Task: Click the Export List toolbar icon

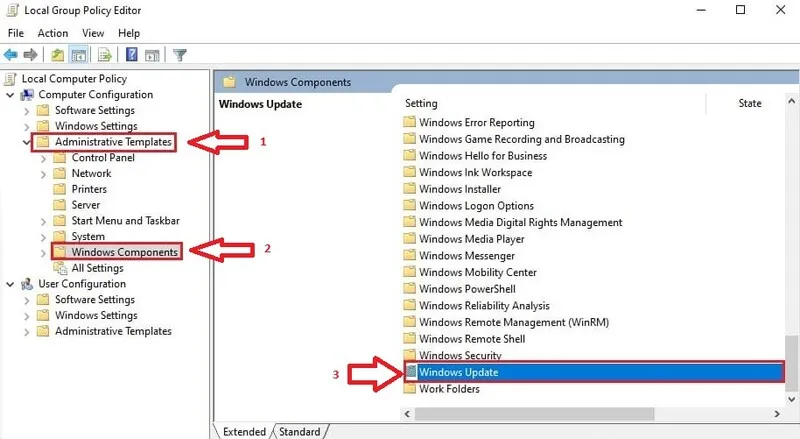Action: coord(105,55)
